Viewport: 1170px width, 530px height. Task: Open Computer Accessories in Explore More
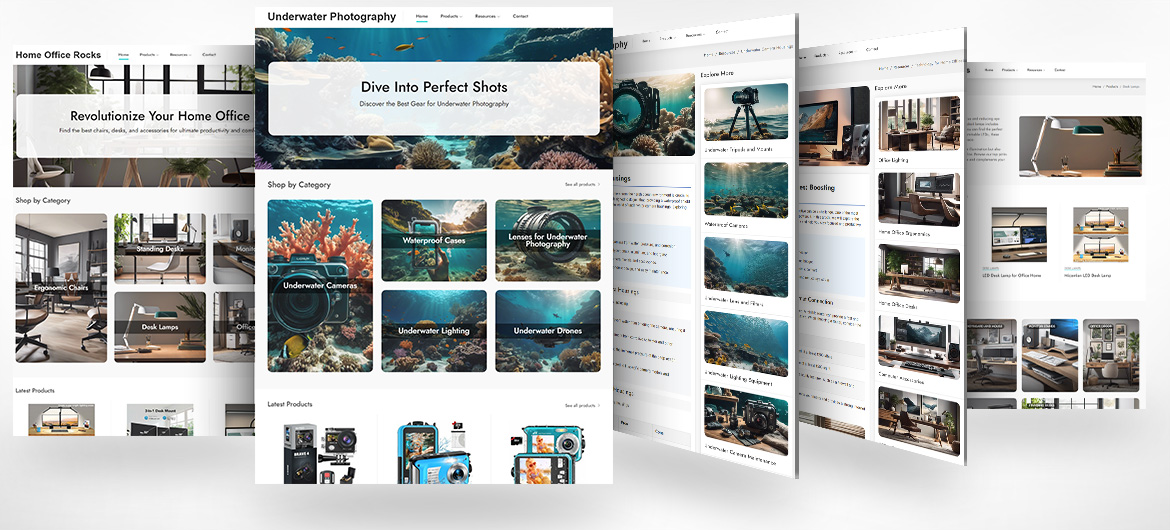[x=919, y=349]
